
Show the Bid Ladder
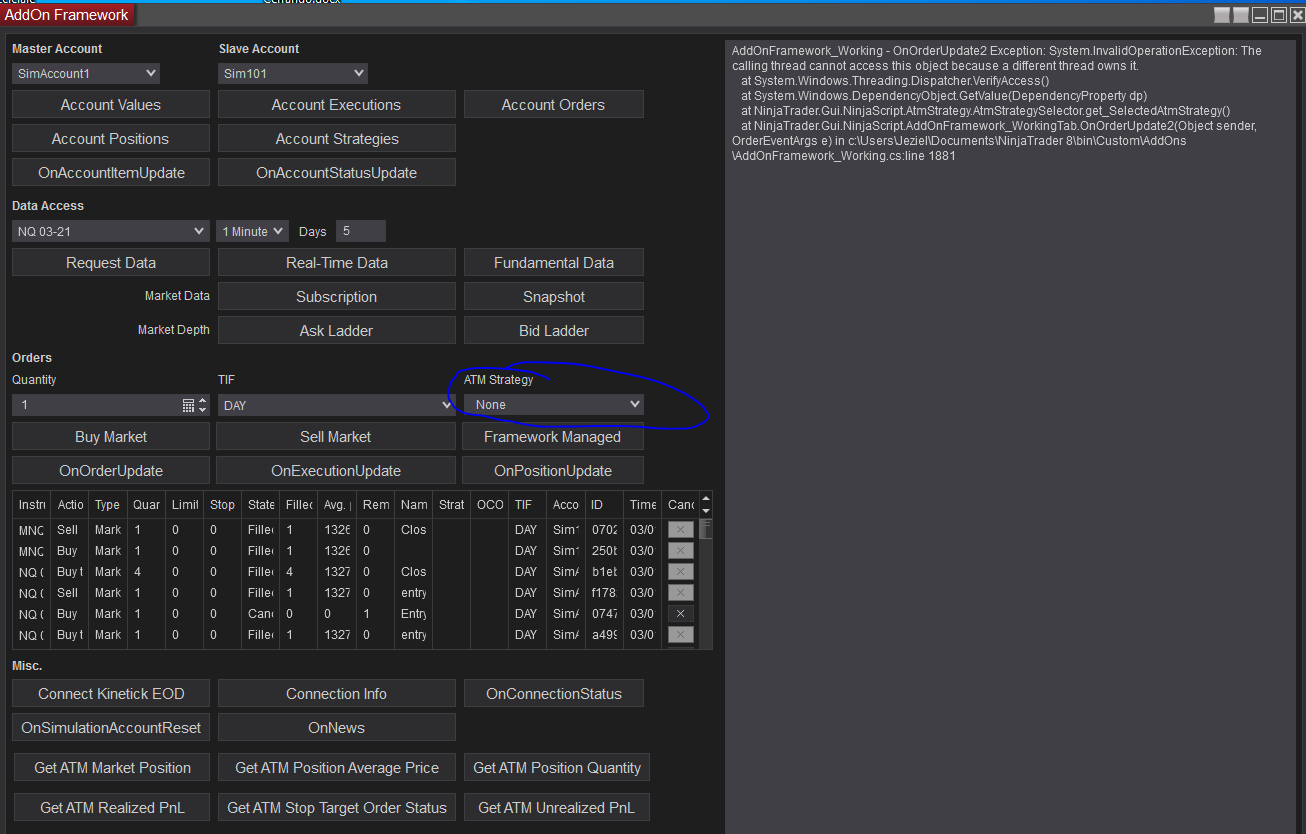click(553, 331)
